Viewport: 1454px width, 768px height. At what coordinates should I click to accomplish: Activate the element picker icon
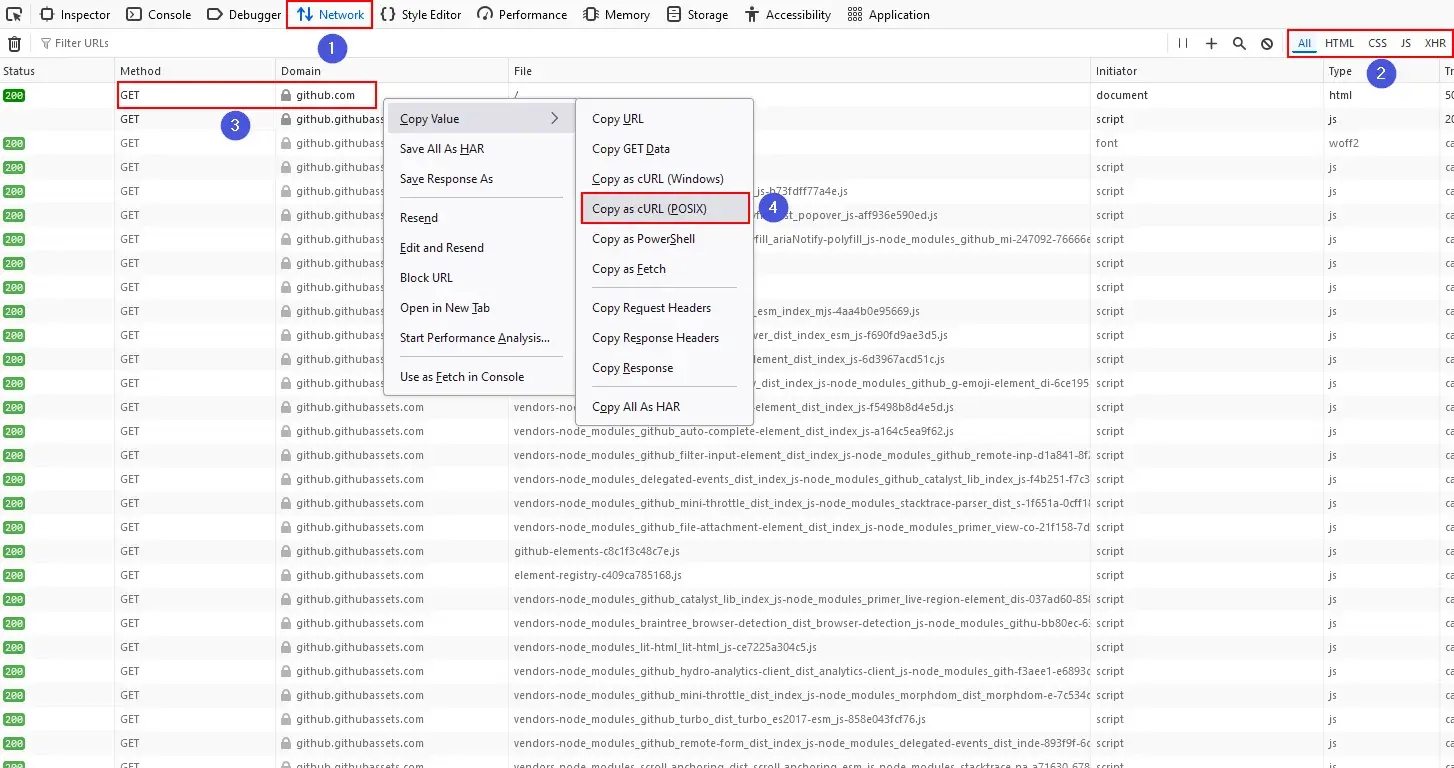[14, 15]
